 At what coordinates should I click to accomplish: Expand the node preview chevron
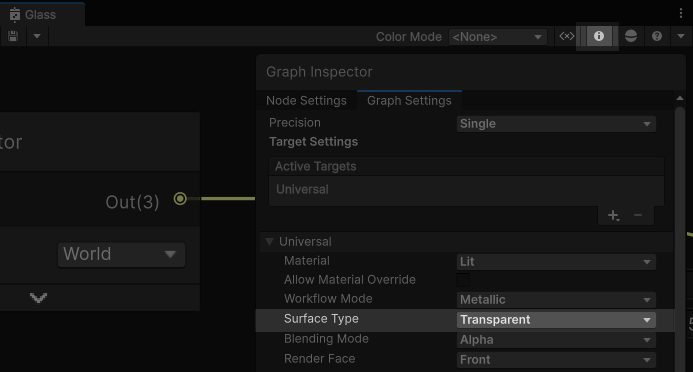38,298
